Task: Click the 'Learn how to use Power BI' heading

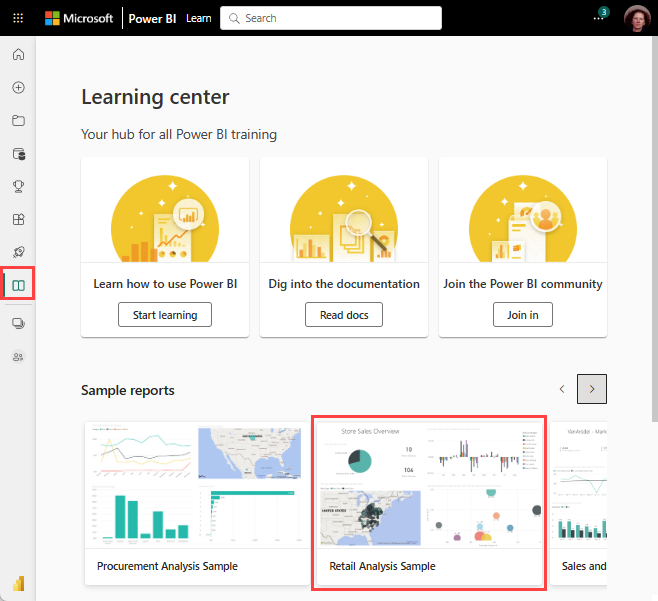Action: 165,284
